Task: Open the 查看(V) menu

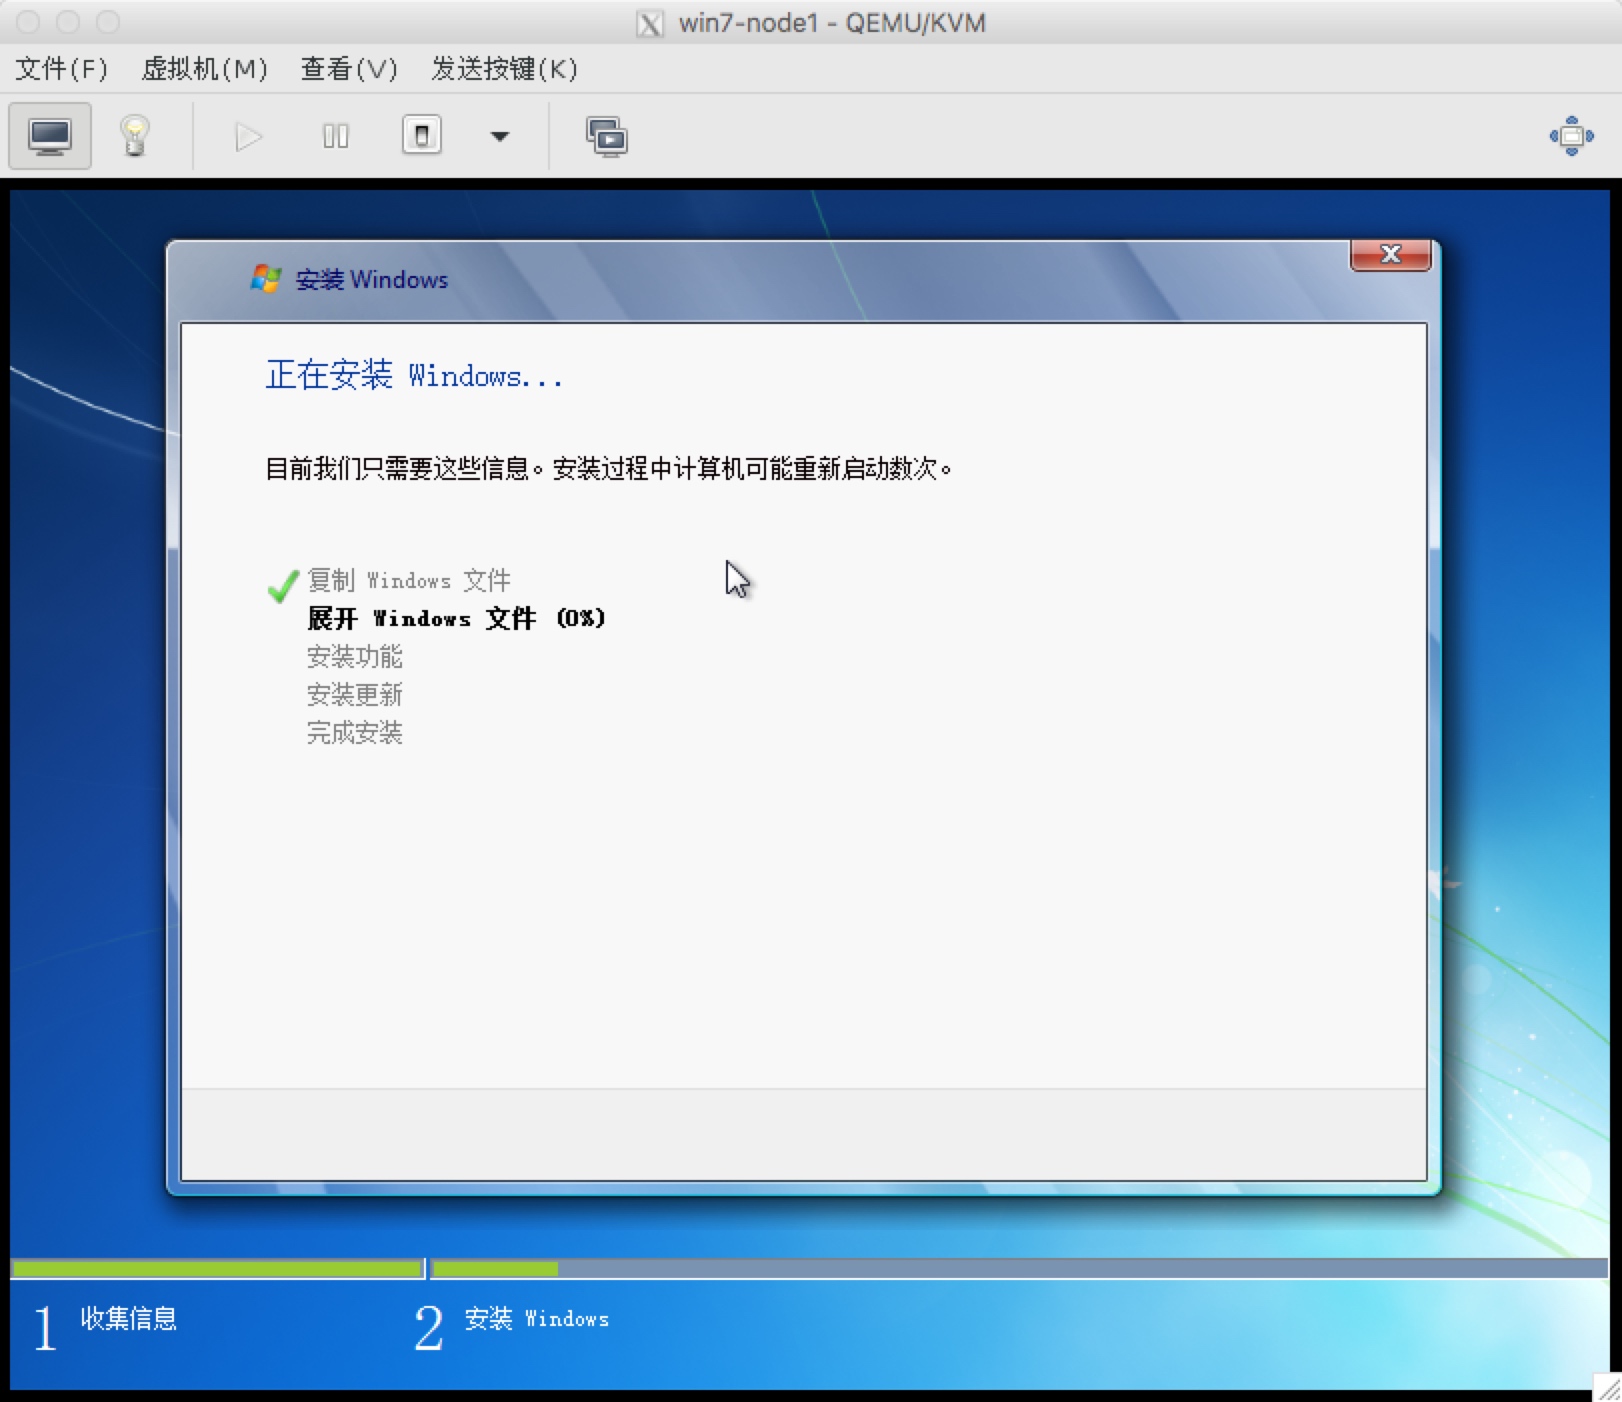Action: click(x=349, y=69)
